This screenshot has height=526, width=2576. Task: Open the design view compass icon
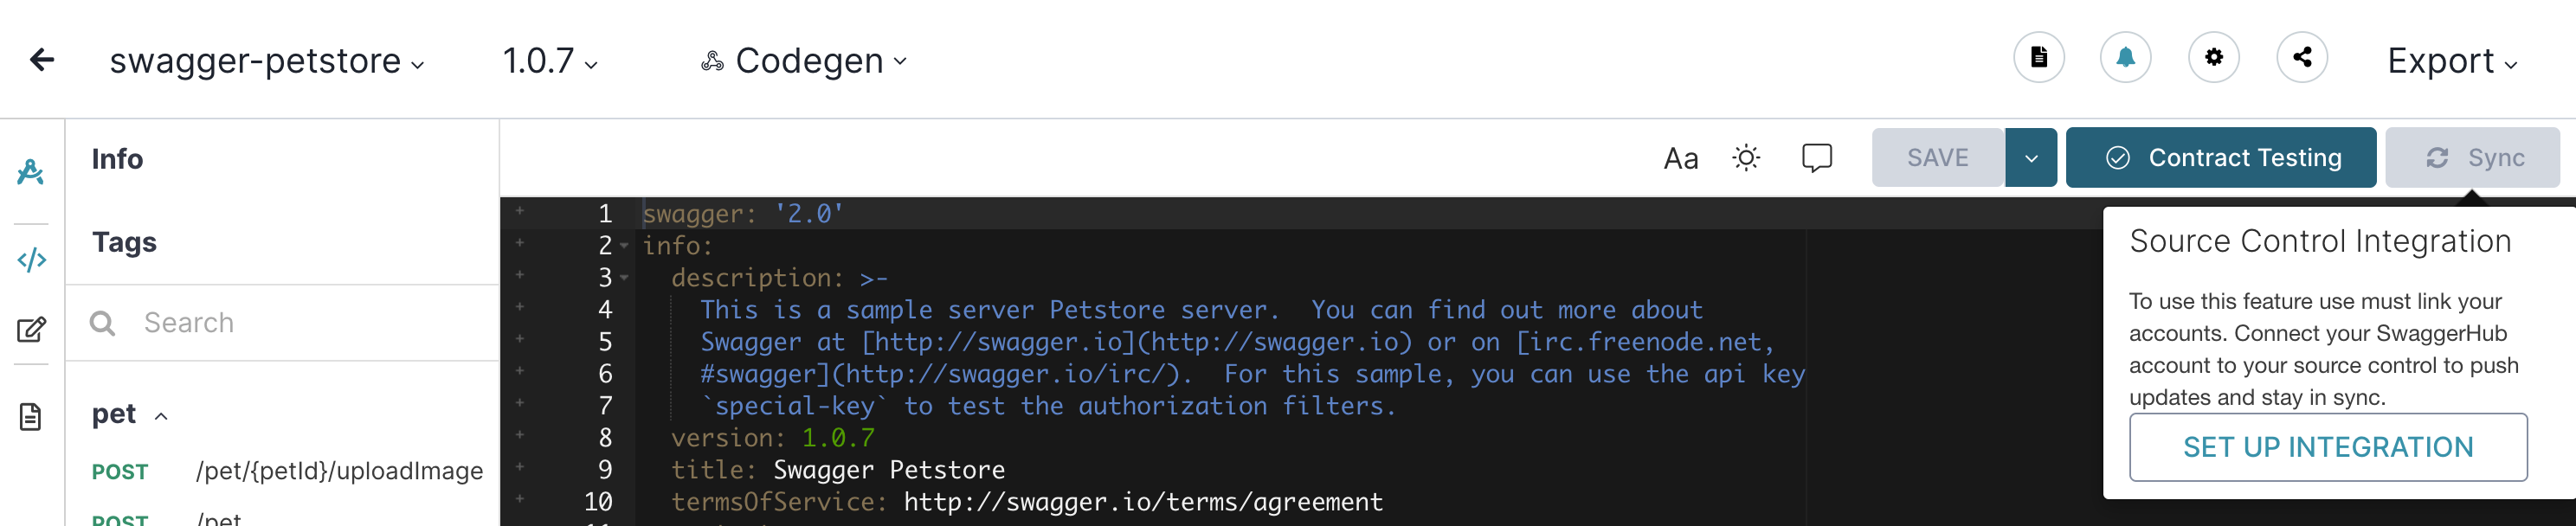tap(31, 172)
